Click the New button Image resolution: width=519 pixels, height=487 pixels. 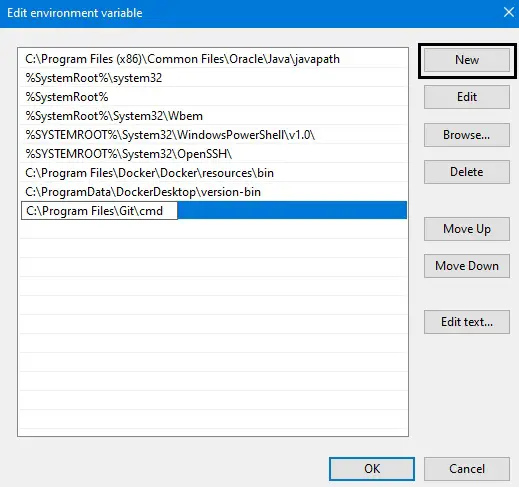467,60
